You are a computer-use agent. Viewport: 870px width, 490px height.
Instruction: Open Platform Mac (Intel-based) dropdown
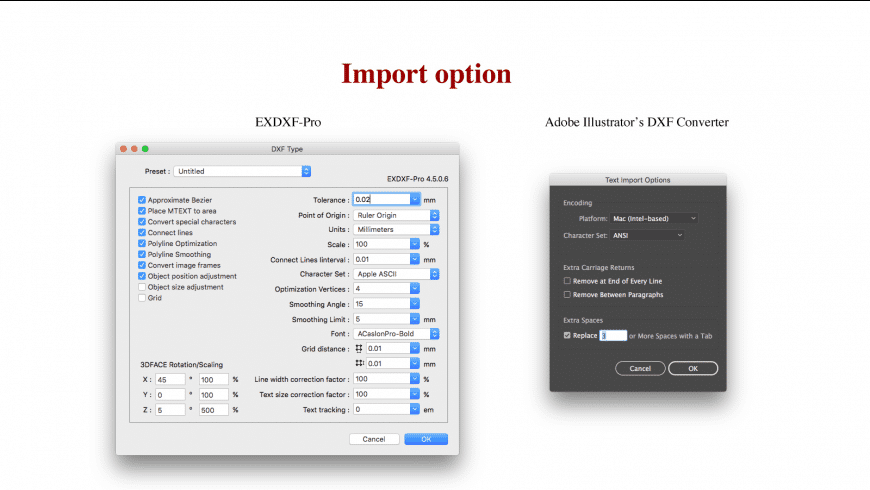click(x=654, y=218)
